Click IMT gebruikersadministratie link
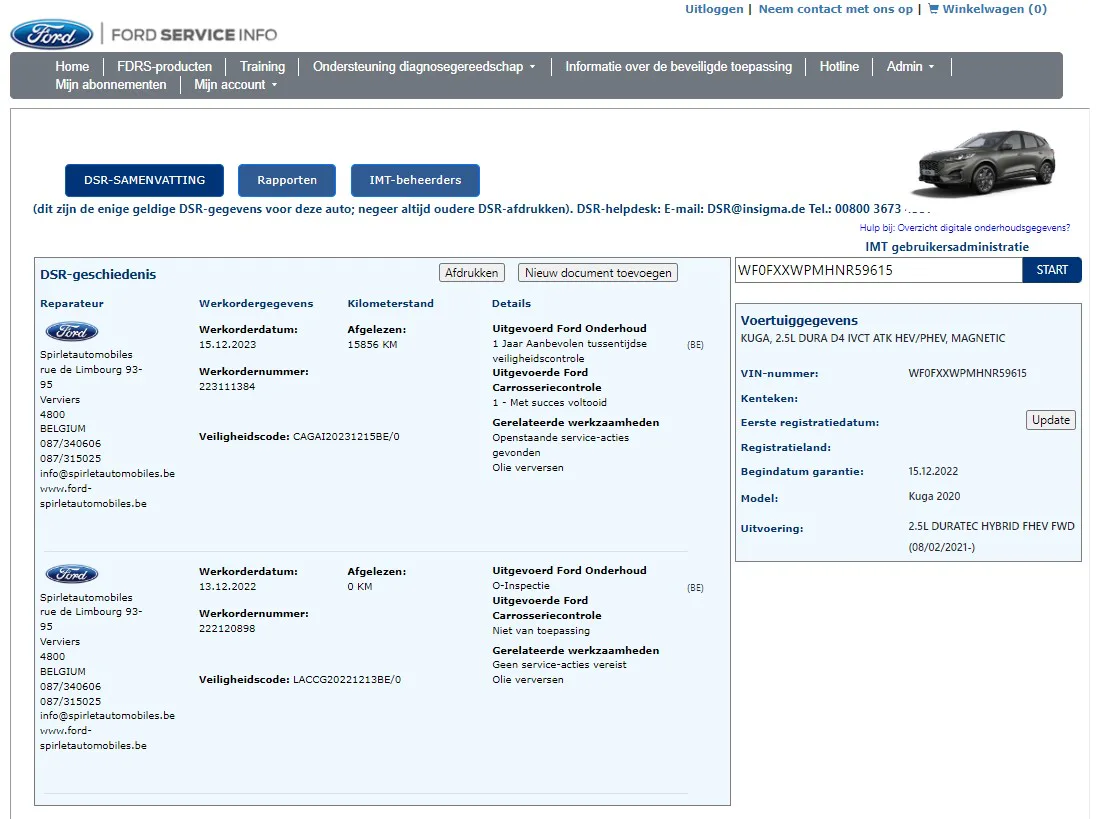The height and width of the screenshot is (819, 1096). (947, 247)
